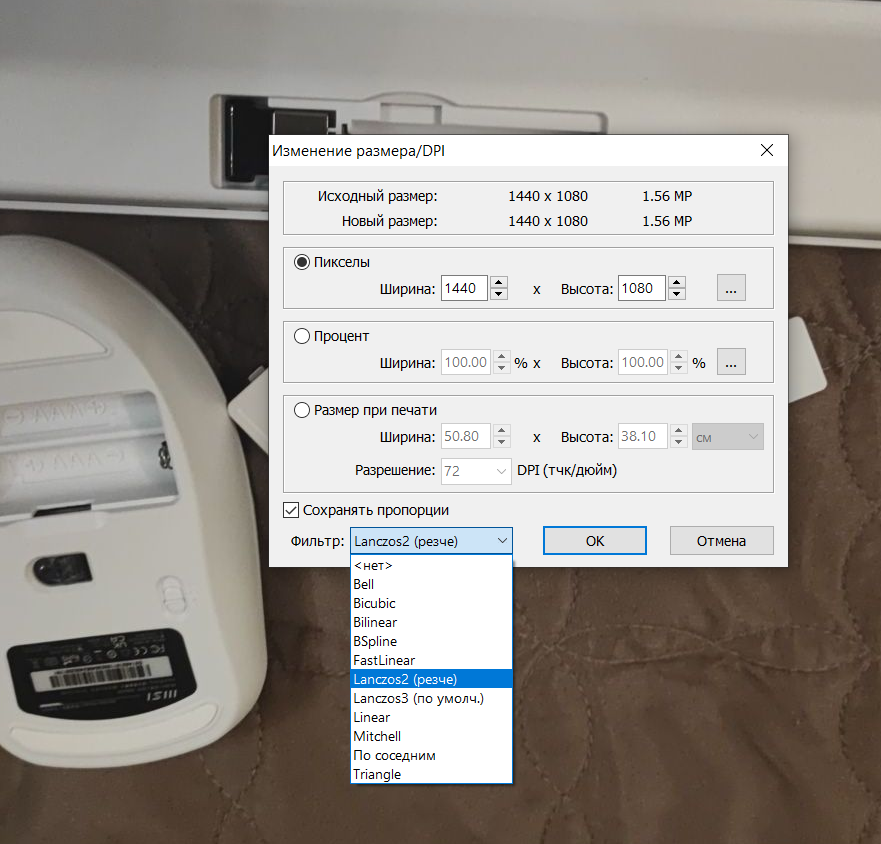
Task: Toggle the Сохранять пропорции checkbox
Action: pos(290,510)
